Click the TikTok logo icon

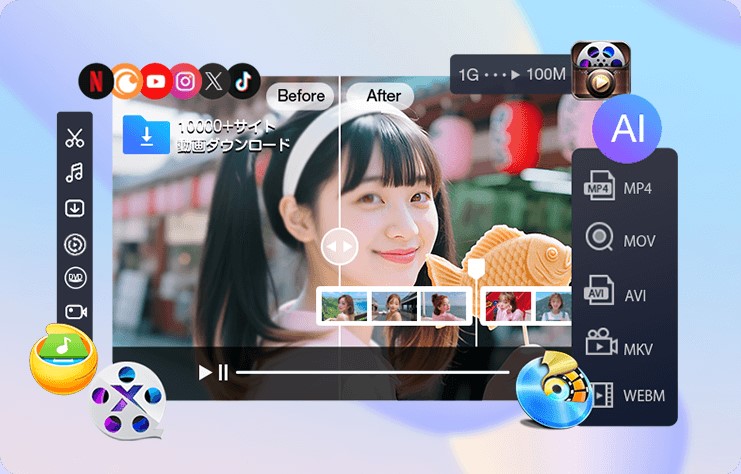pyautogui.click(x=244, y=81)
